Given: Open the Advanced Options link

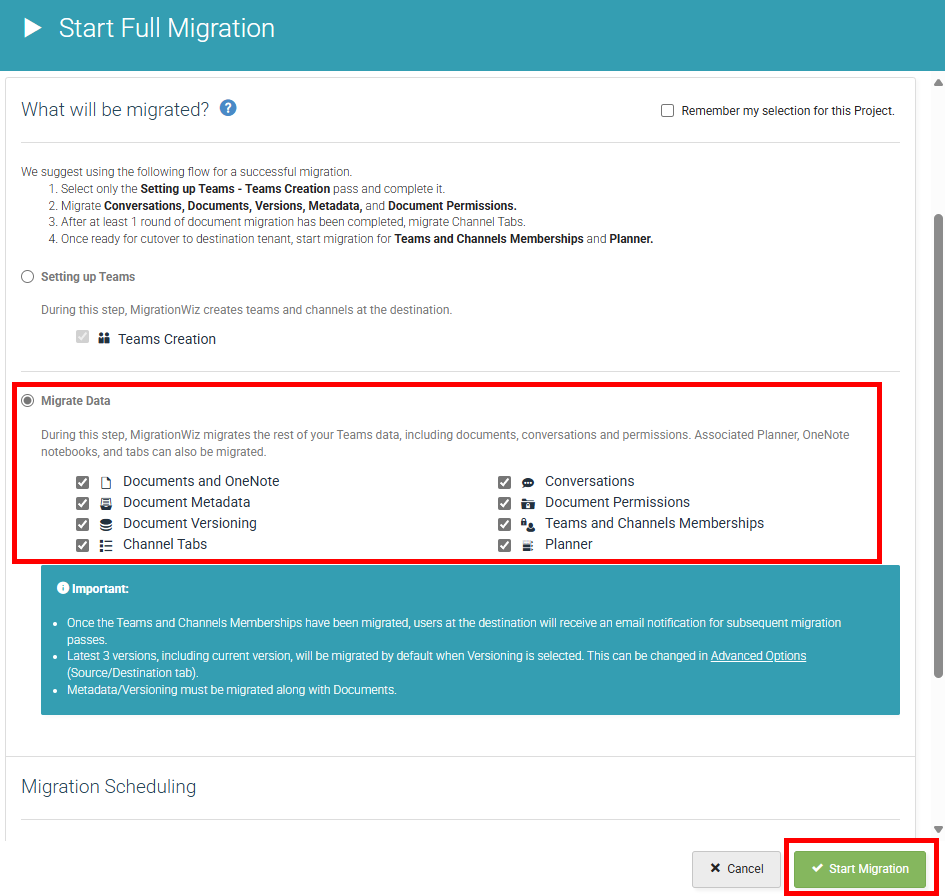Looking at the screenshot, I should [758, 656].
